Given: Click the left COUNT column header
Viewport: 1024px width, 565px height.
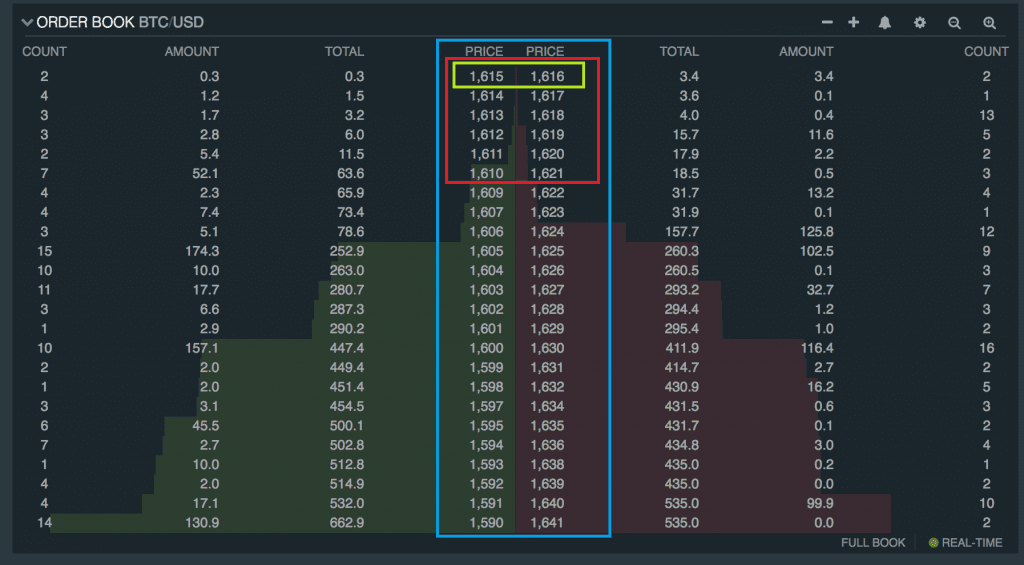Looking at the screenshot, I should point(44,51).
